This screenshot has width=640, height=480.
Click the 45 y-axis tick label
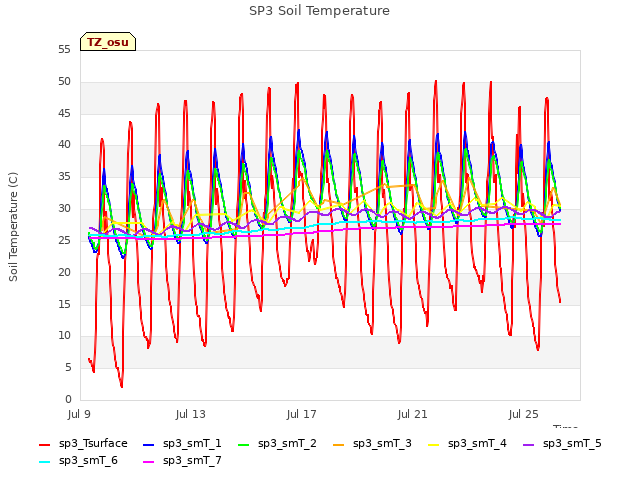pyautogui.click(x=64, y=113)
